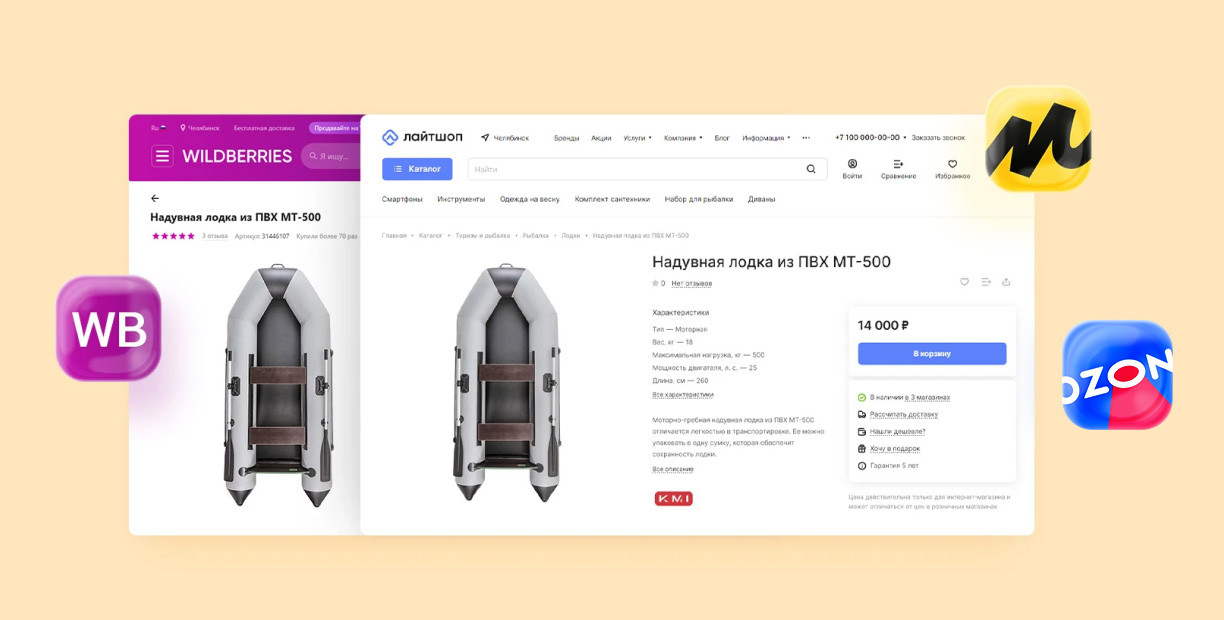
Task: Click the back arrow on Wildberries page
Action: click(x=155, y=198)
